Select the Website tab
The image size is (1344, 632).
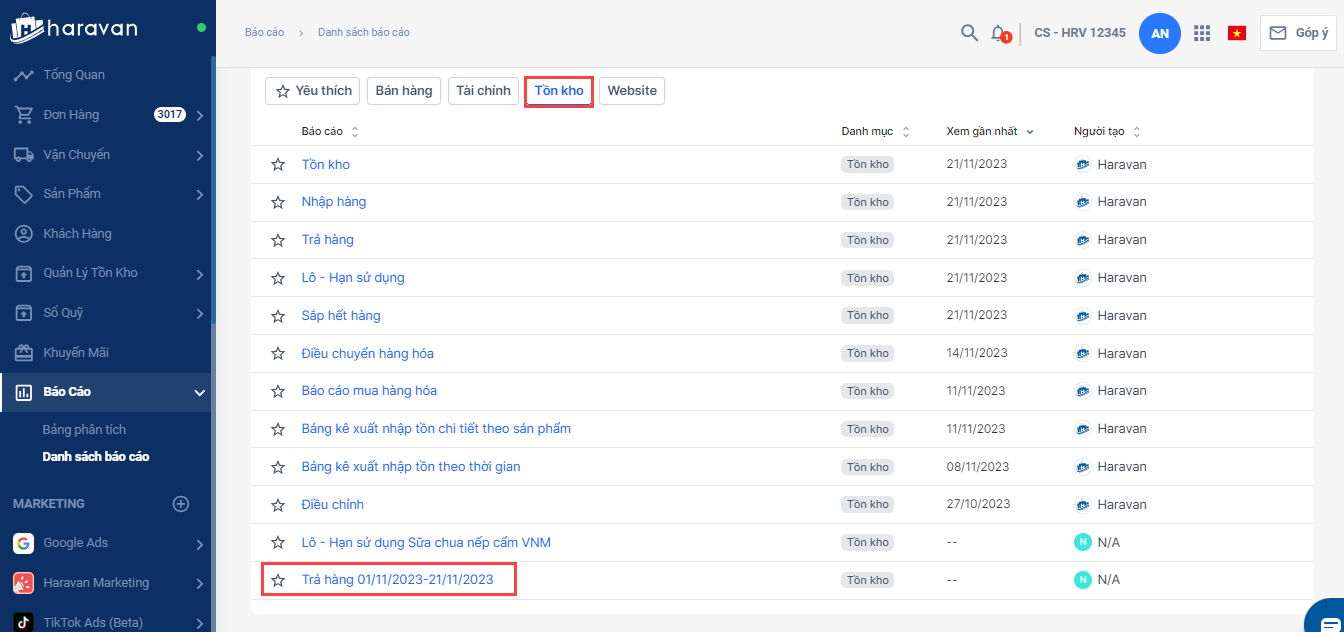click(x=632, y=91)
